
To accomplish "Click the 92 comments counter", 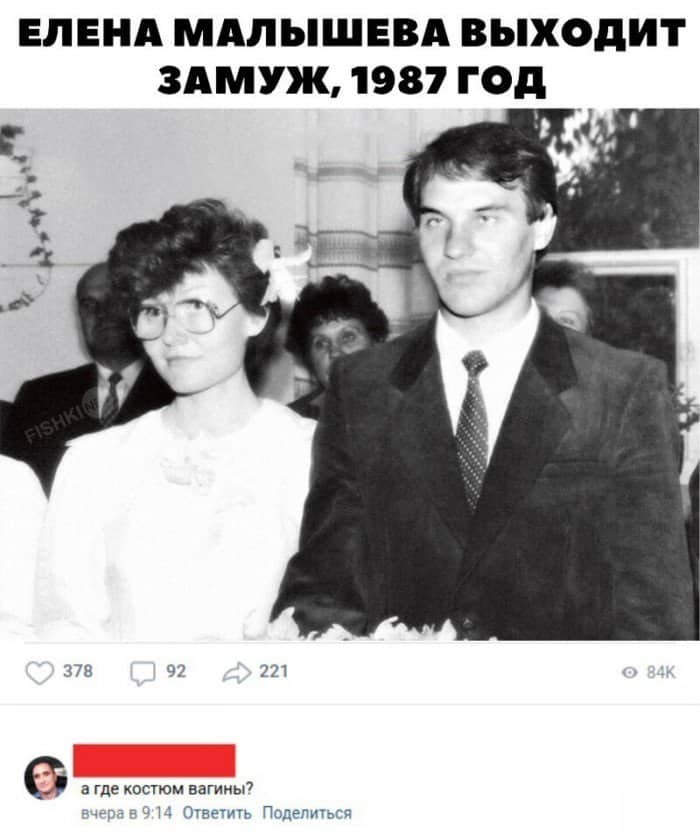I will click(176, 672).
